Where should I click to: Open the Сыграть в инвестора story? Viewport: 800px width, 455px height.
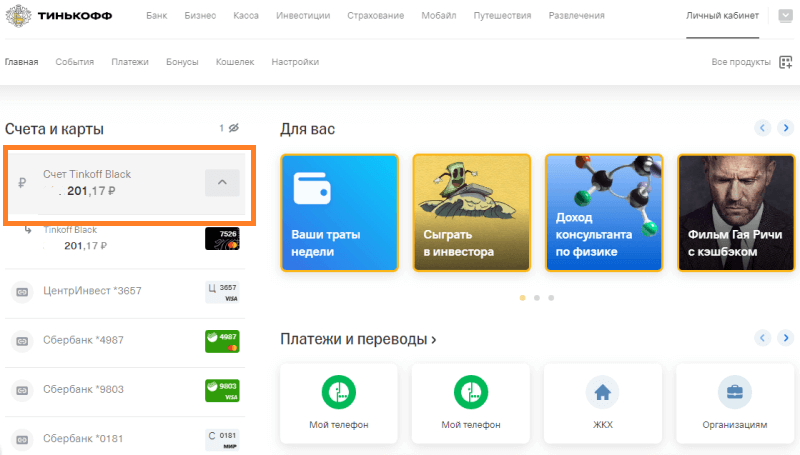471,213
